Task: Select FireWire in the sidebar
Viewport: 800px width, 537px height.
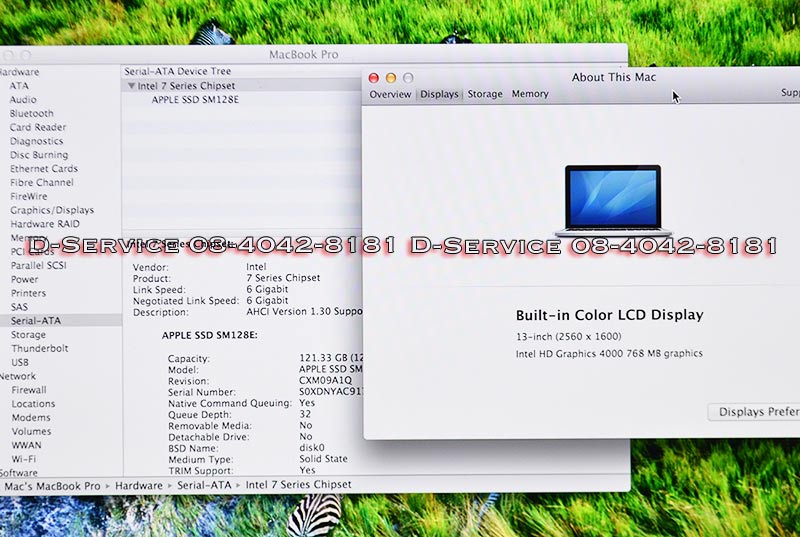Action: (x=29, y=196)
